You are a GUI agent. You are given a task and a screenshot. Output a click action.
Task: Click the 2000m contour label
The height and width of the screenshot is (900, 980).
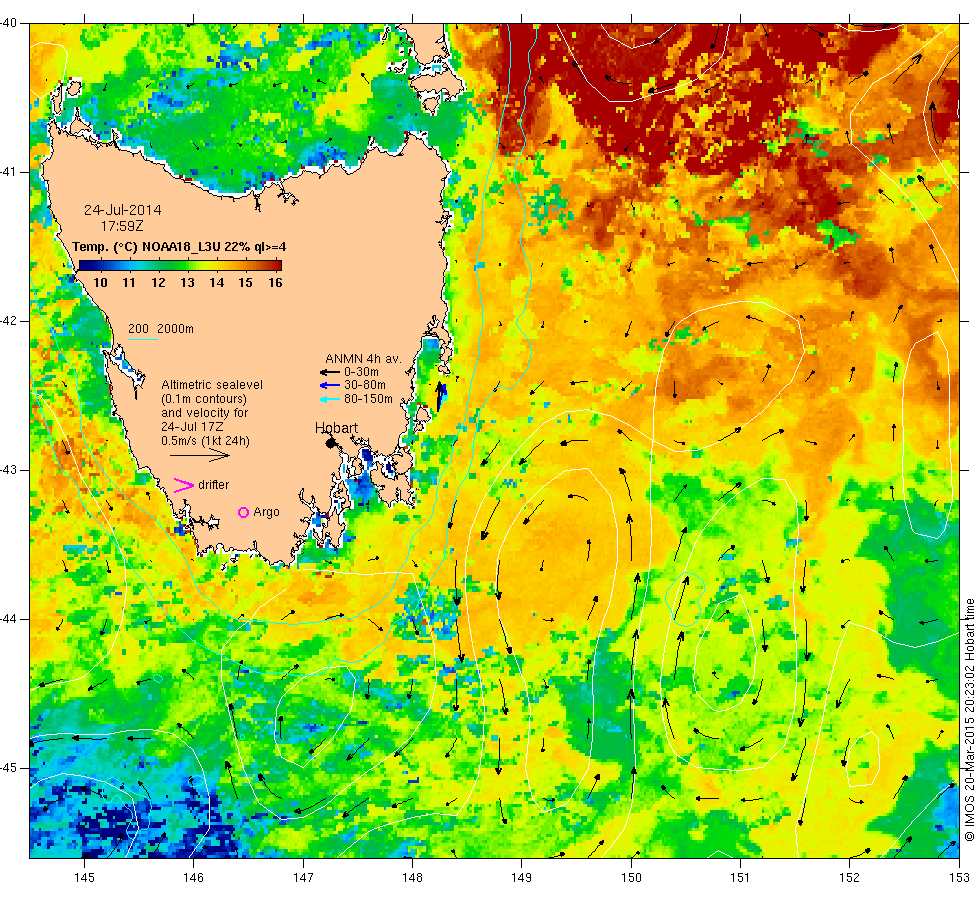(x=175, y=329)
